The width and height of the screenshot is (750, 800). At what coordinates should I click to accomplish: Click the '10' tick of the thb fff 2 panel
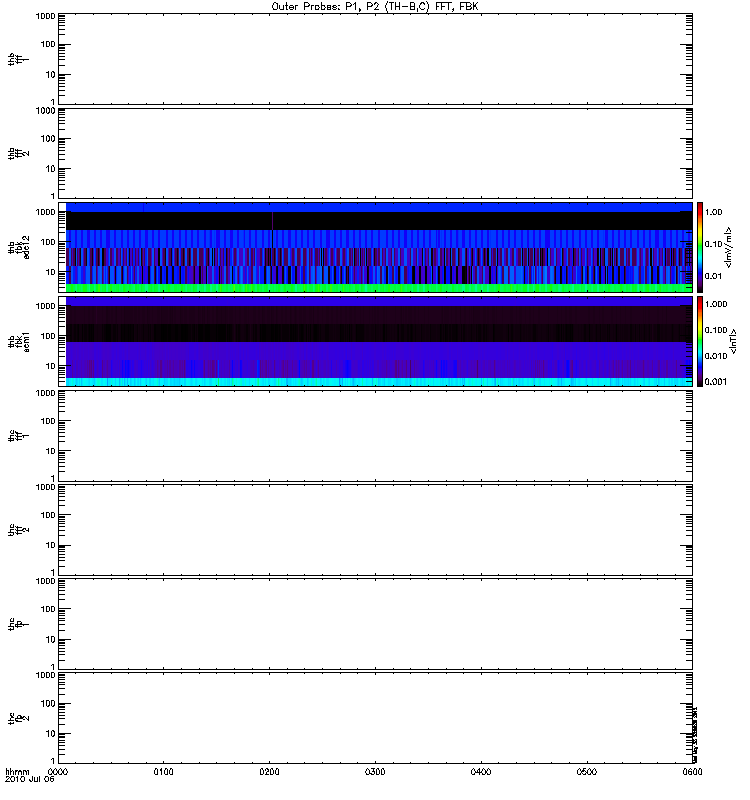[x=50, y=169]
